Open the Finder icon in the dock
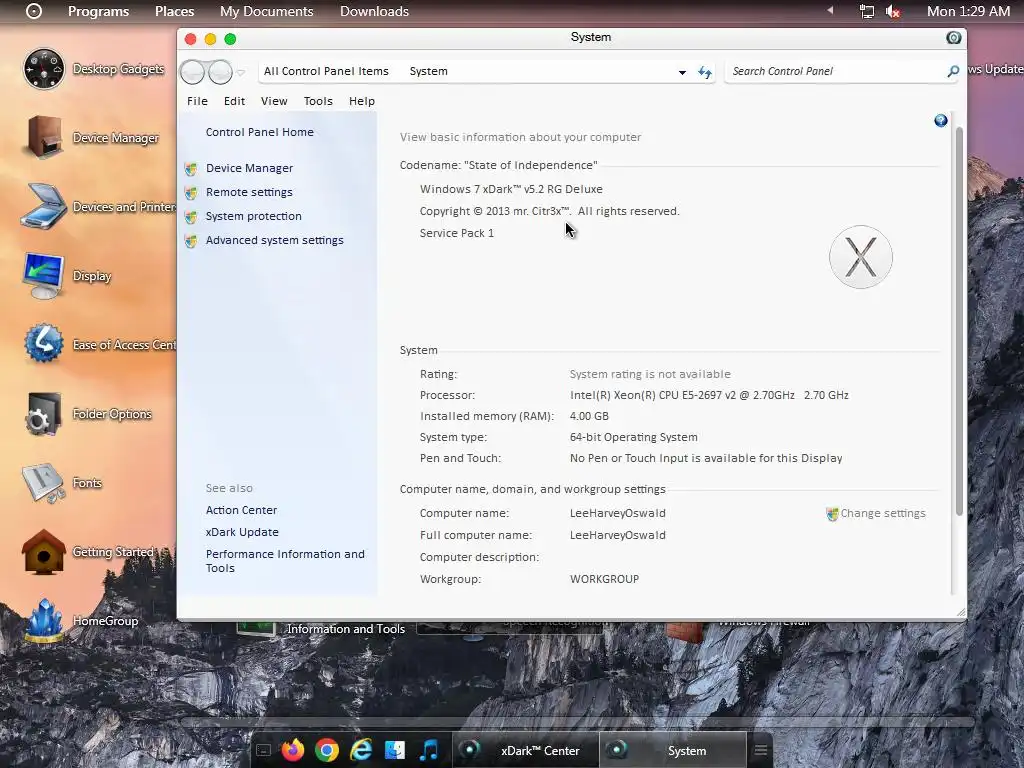Viewport: 1024px width, 768px height. coord(395,750)
